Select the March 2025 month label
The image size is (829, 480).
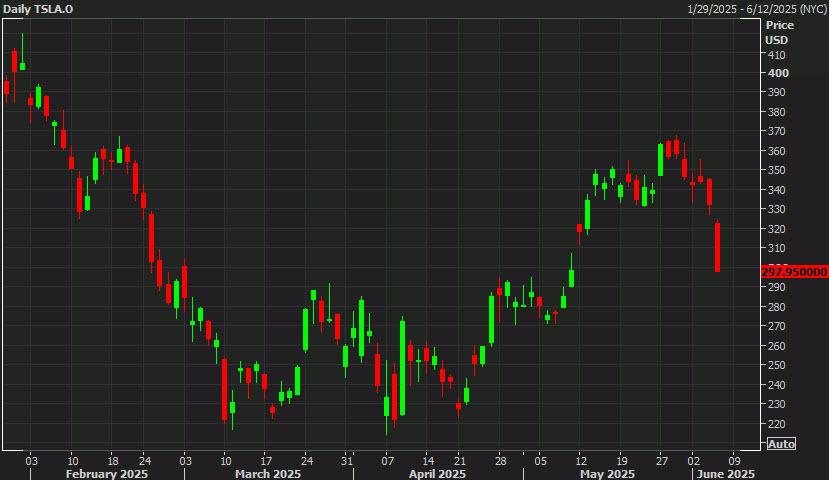click(267, 473)
